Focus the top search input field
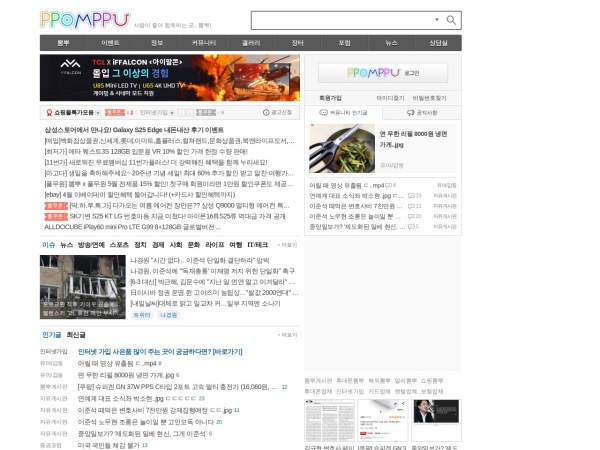This screenshot has height=450, width=600. 342,20
